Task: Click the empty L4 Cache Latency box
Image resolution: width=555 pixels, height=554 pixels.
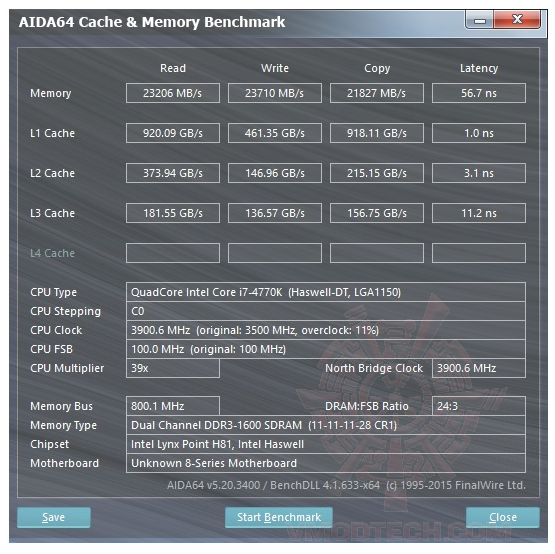Action: (x=479, y=253)
